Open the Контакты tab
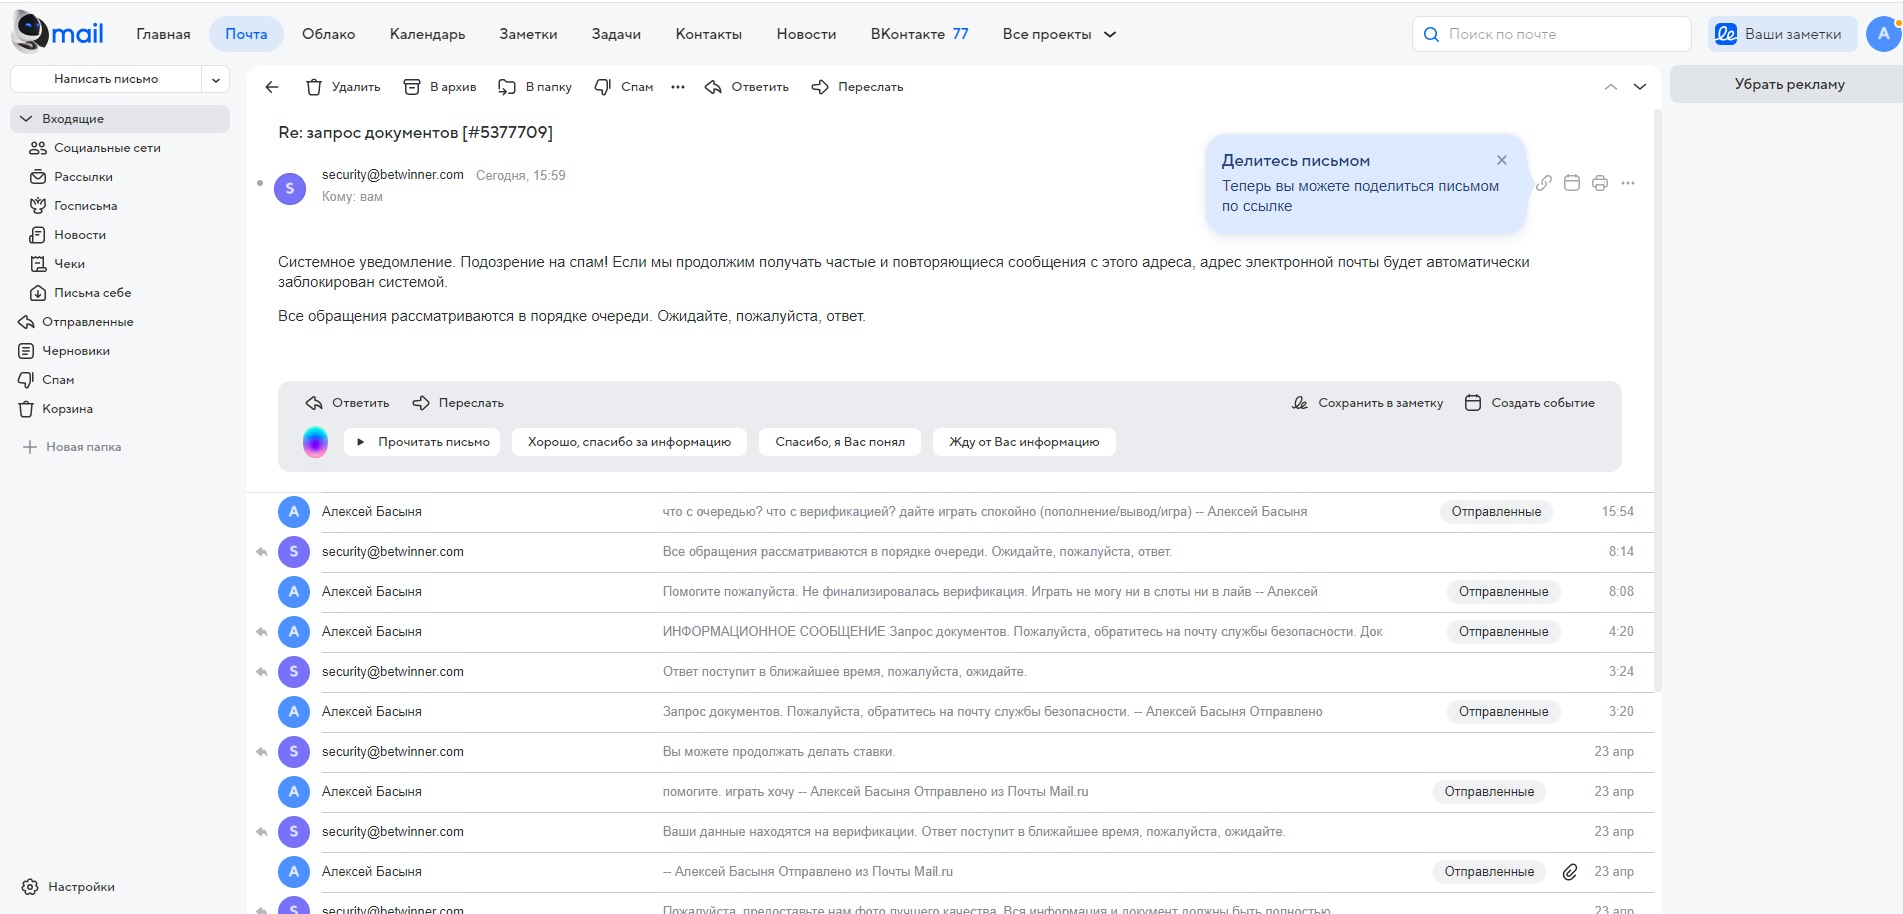 [x=709, y=34]
